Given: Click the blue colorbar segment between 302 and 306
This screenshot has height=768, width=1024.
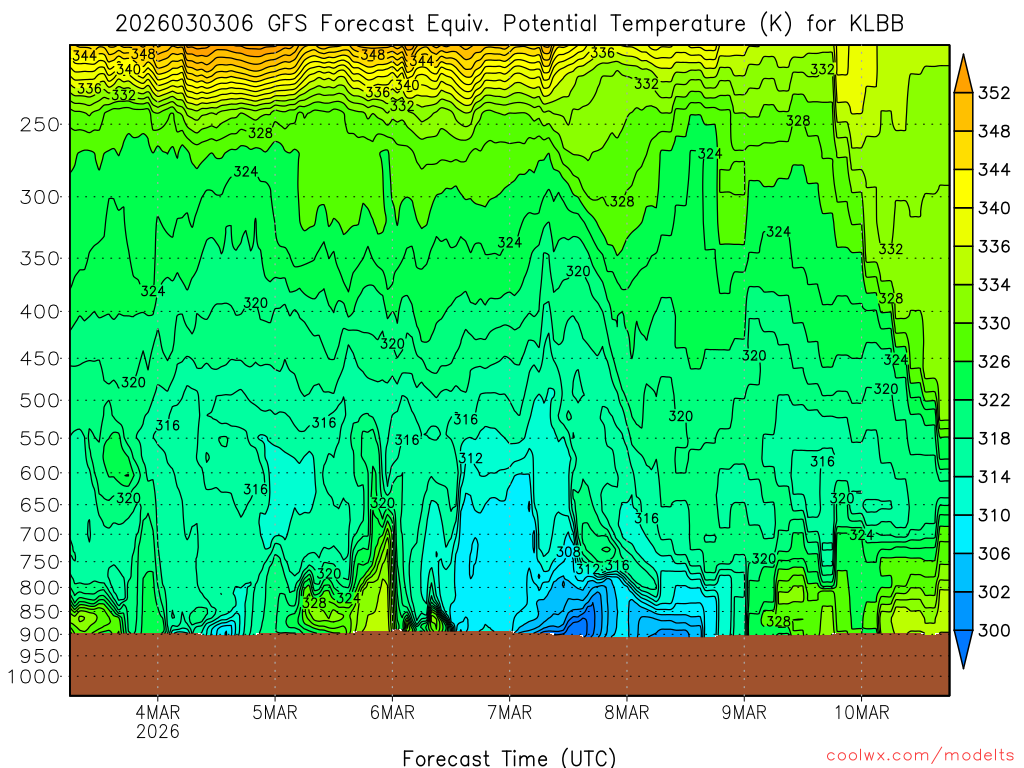Looking at the screenshot, I should 963,573.
